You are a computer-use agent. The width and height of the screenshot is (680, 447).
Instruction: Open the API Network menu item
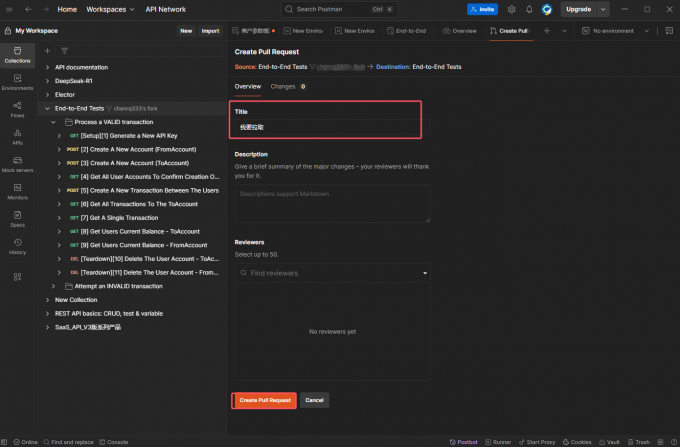(166, 9)
